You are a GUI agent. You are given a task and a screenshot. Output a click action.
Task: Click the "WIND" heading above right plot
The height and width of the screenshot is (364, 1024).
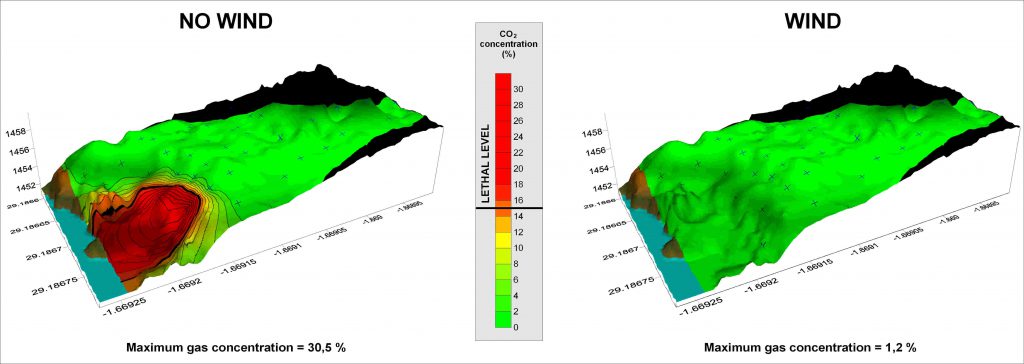click(x=812, y=22)
